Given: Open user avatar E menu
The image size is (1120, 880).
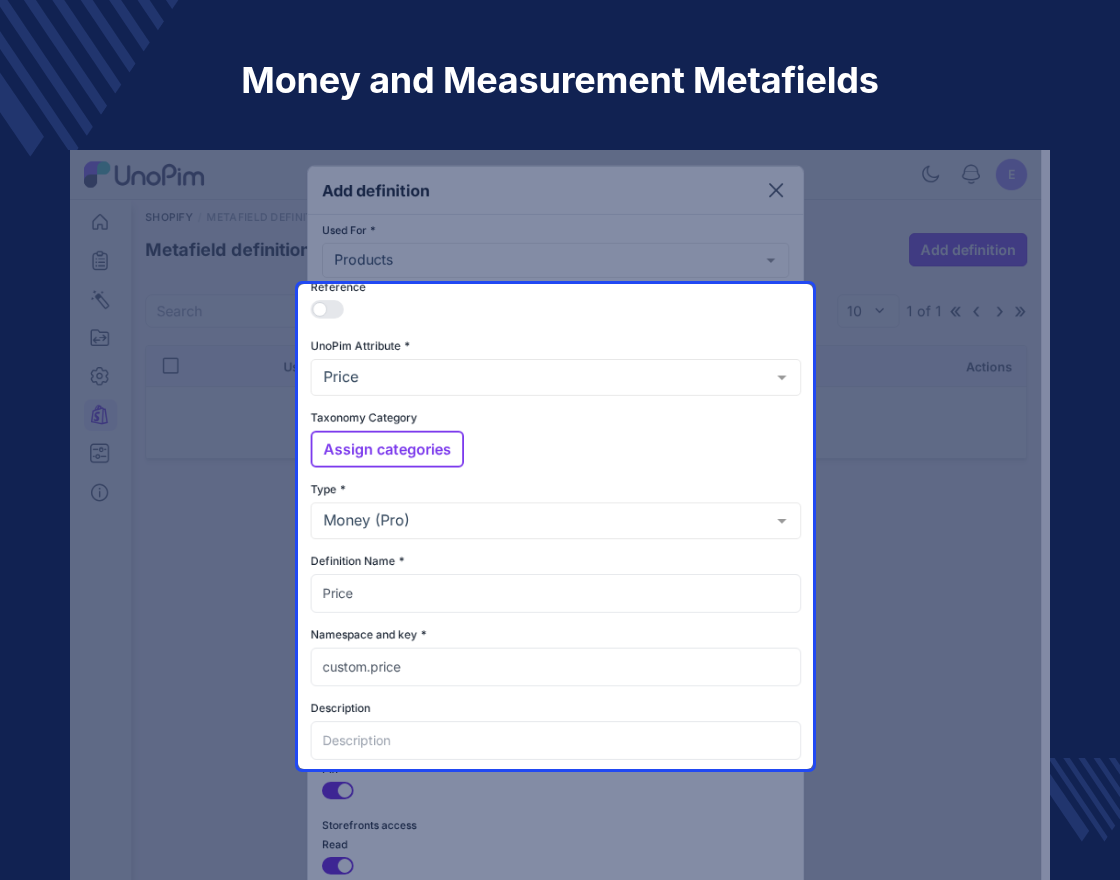Looking at the screenshot, I should (1011, 174).
